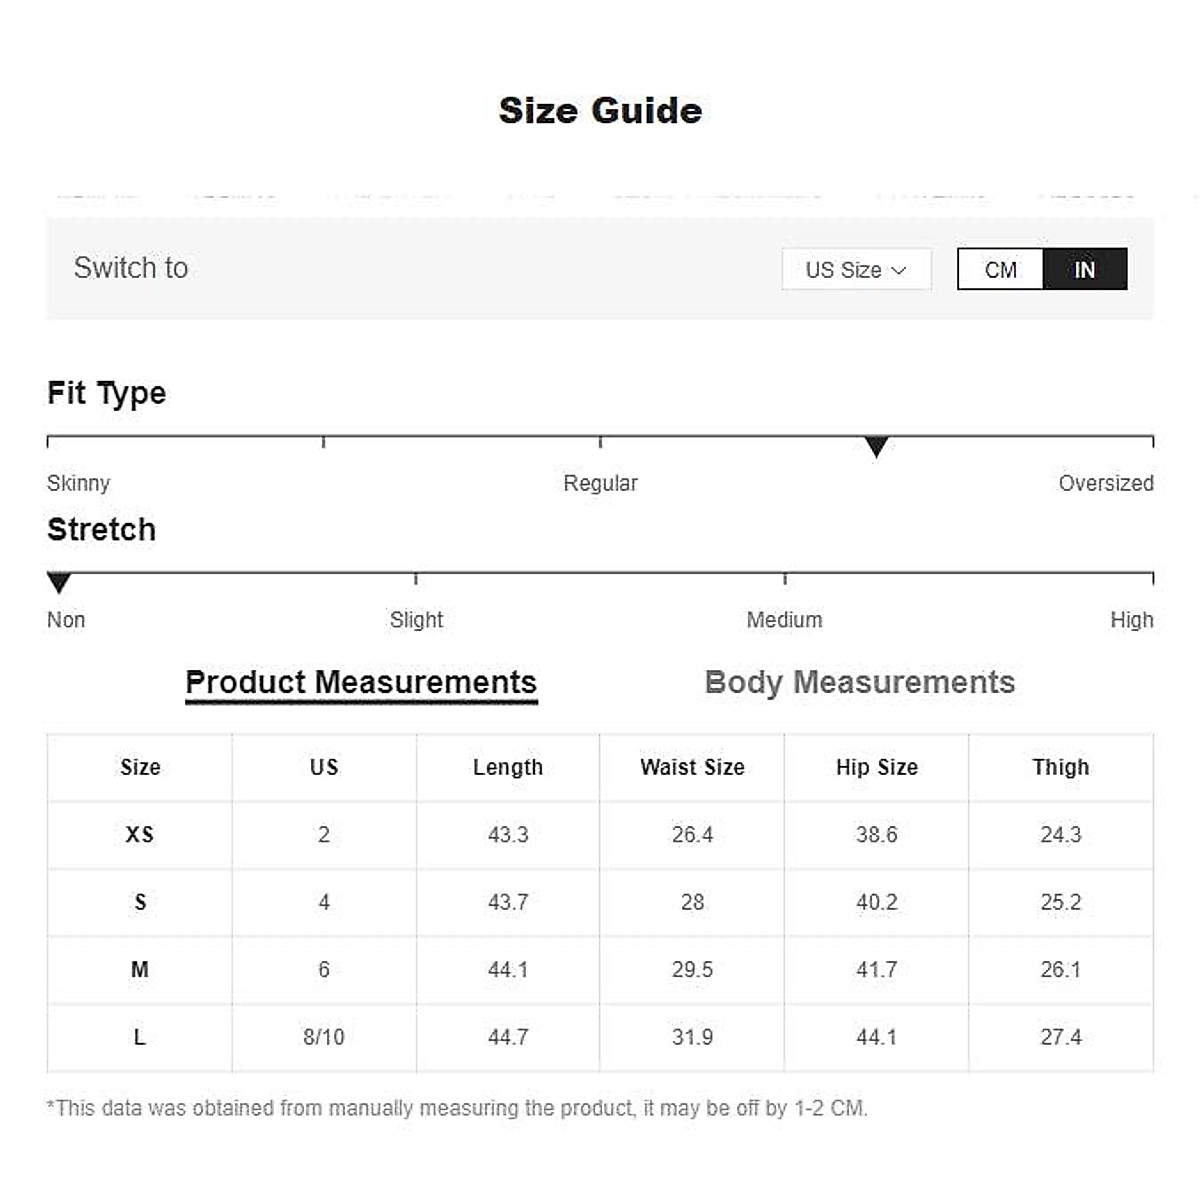Screen dimensions: 1200x1200
Task: Select the IN unit toggle
Action: (1085, 270)
